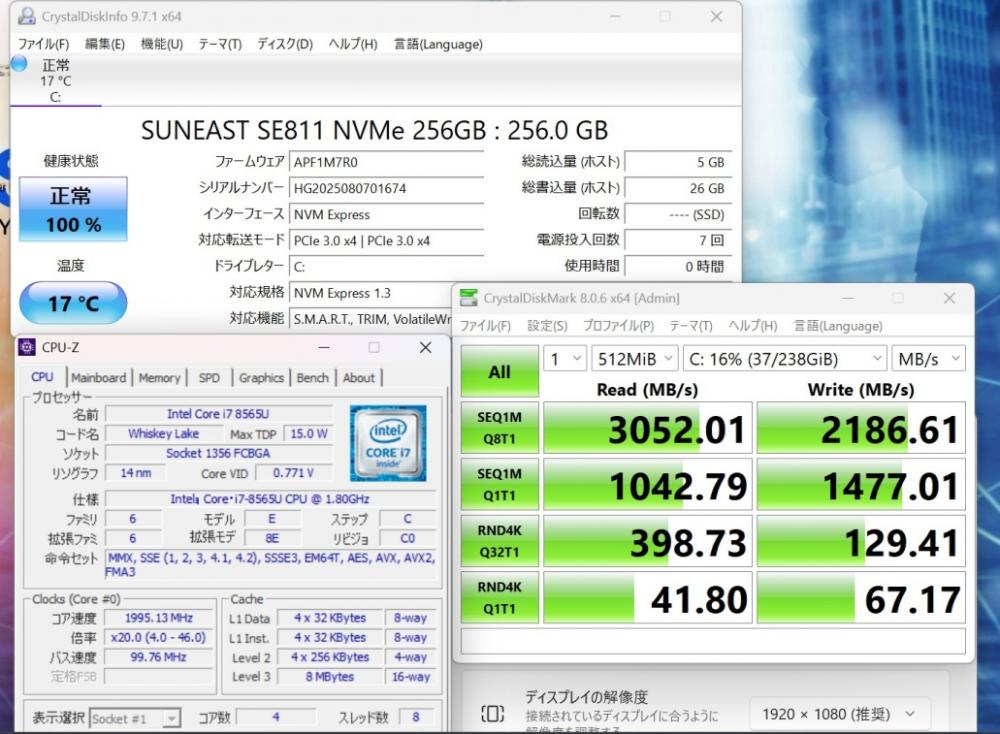Screen dimensions: 1000x734
Task: Open プロファイル(P) menu in CrystalDiskMark
Action: click(x=619, y=326)
